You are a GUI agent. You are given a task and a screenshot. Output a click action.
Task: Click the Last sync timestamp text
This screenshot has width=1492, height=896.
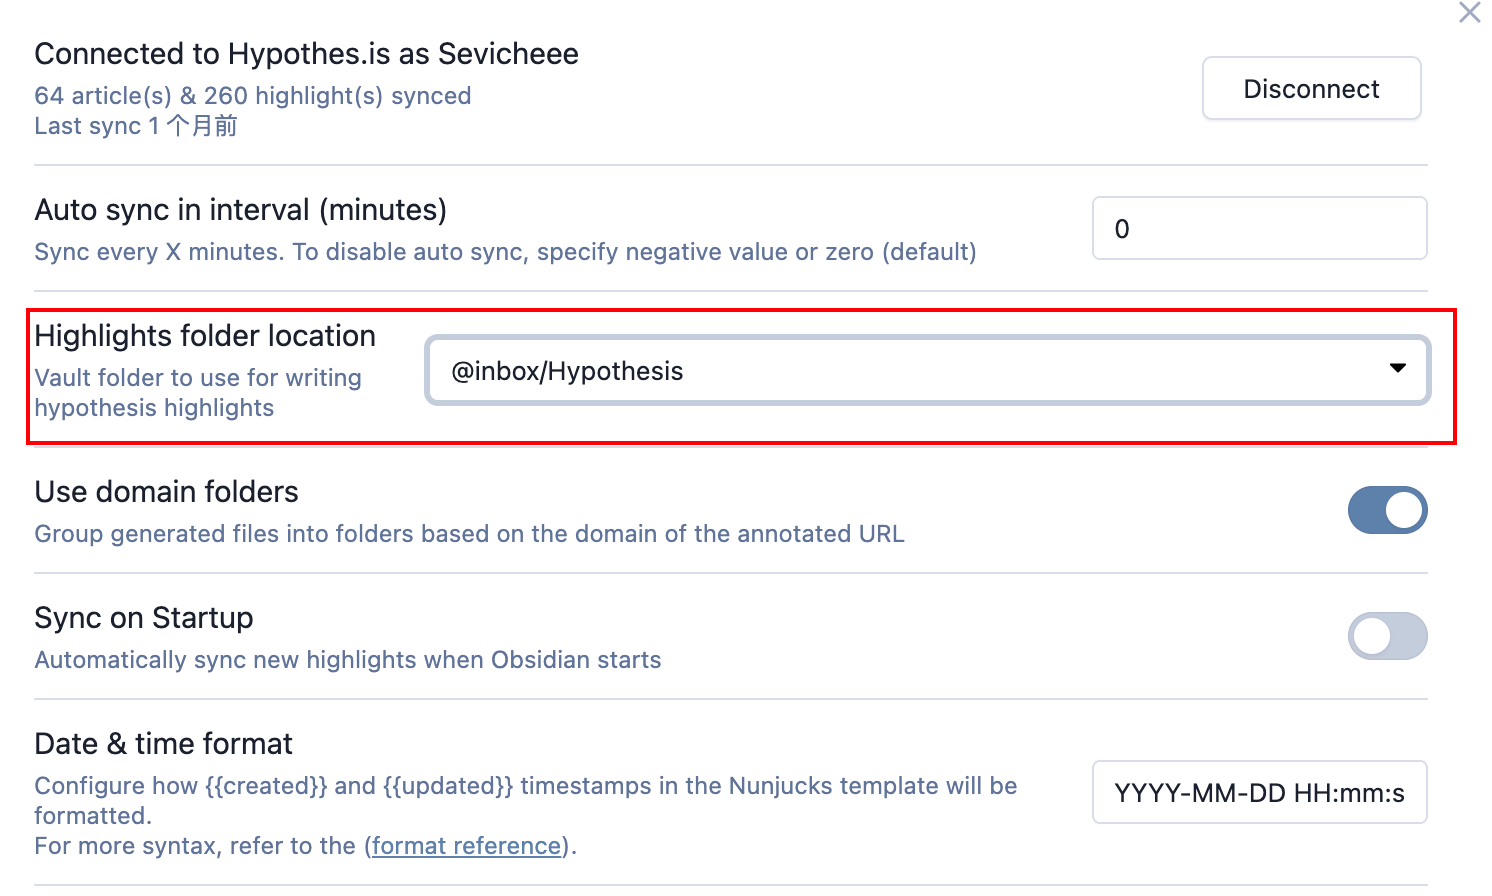(135, 126)
